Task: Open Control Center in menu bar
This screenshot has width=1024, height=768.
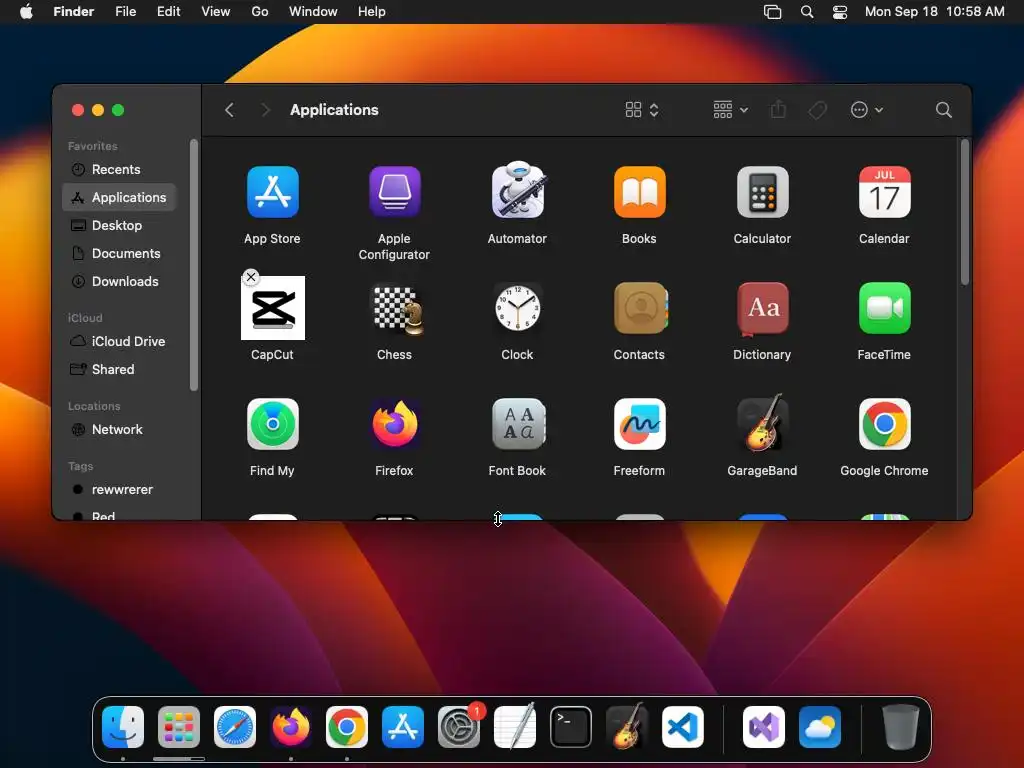Action: point(840,12)
